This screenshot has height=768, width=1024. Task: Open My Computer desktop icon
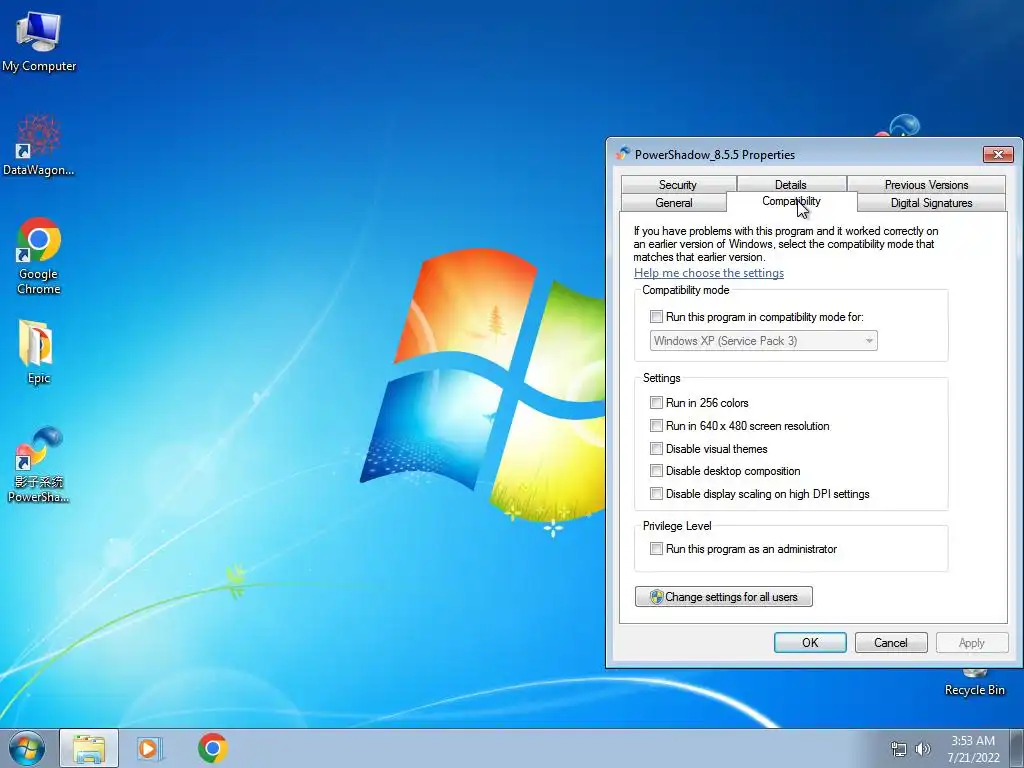tap(39, 40)
